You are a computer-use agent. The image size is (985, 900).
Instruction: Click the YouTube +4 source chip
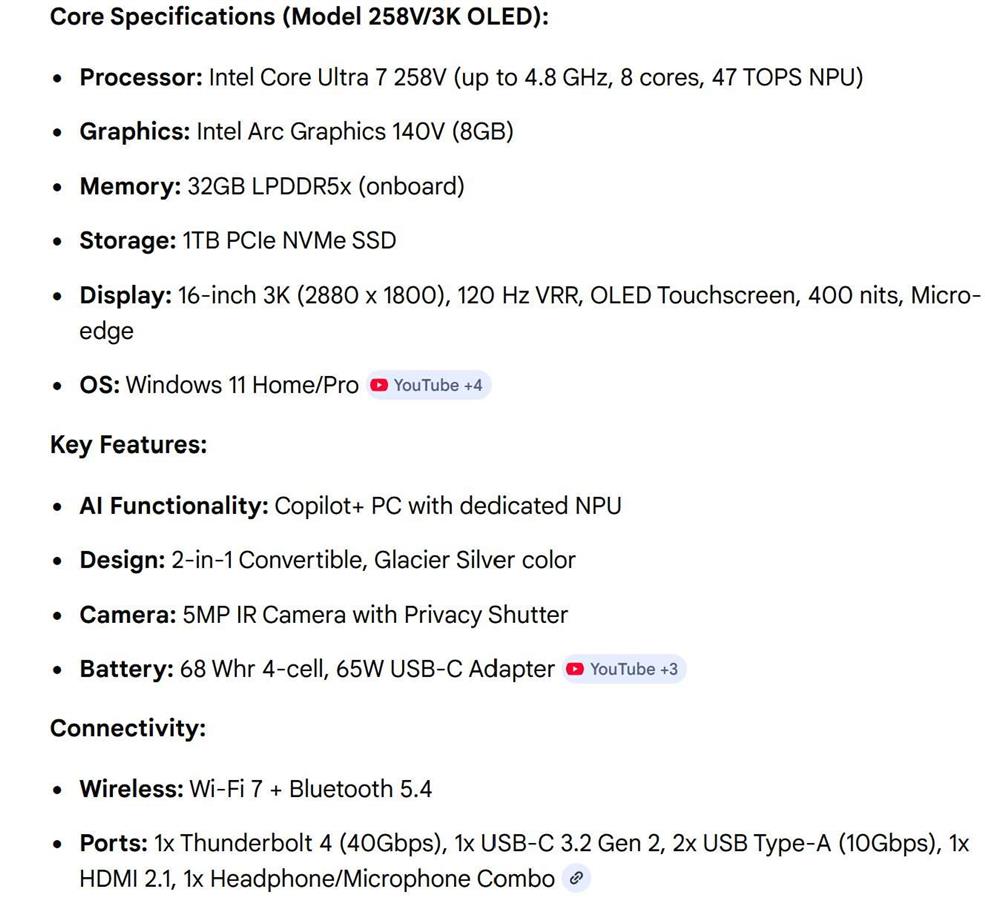point(429,385)
